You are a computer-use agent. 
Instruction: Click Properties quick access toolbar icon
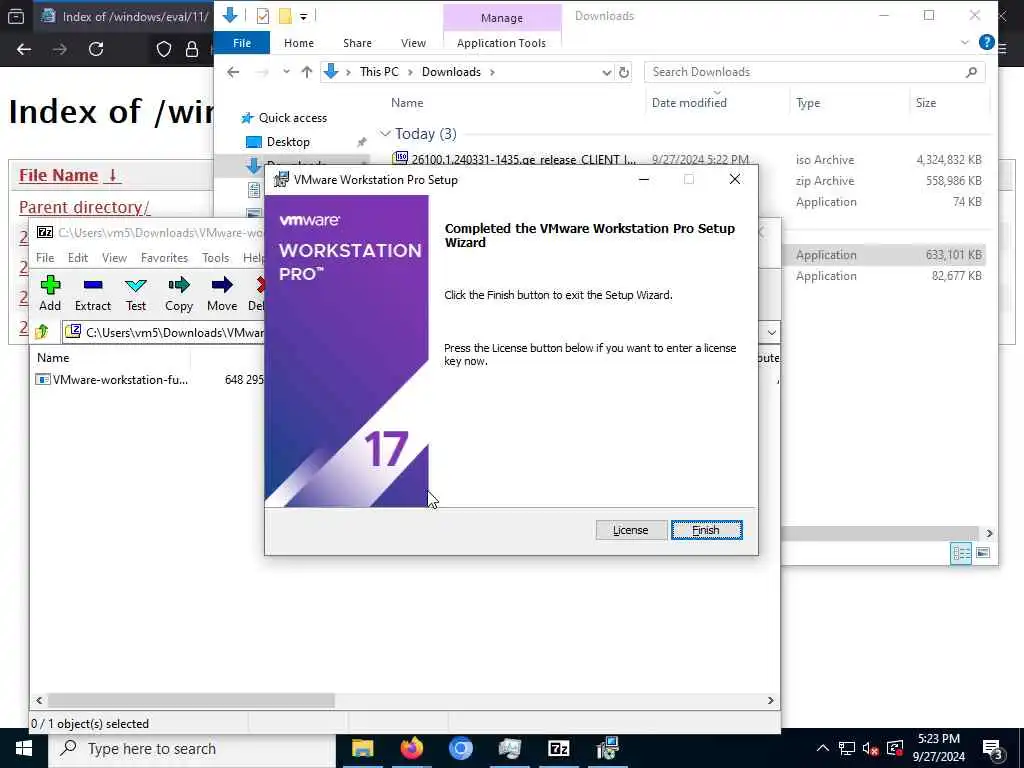263,16
